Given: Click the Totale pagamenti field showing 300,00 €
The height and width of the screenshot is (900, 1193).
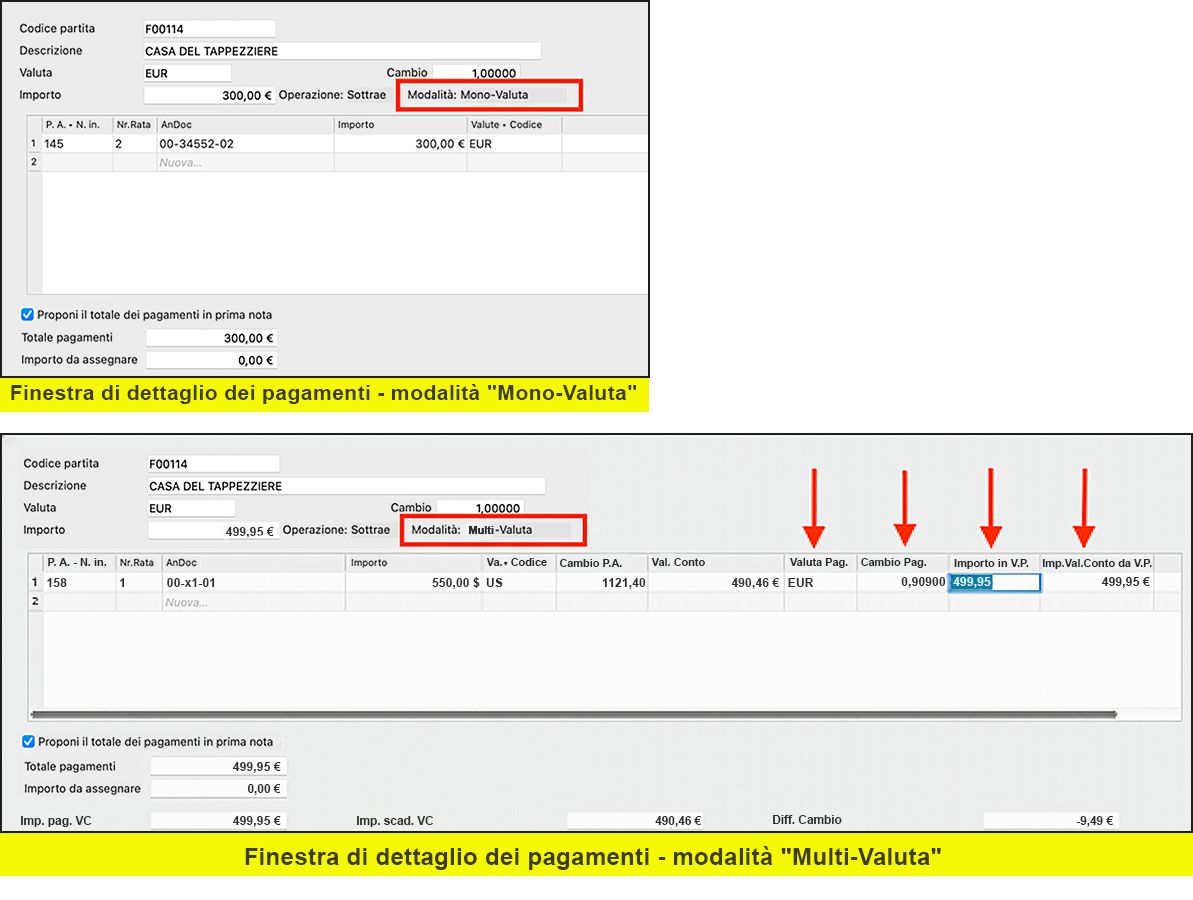Looking at the screenshot, I should [211, 338].
